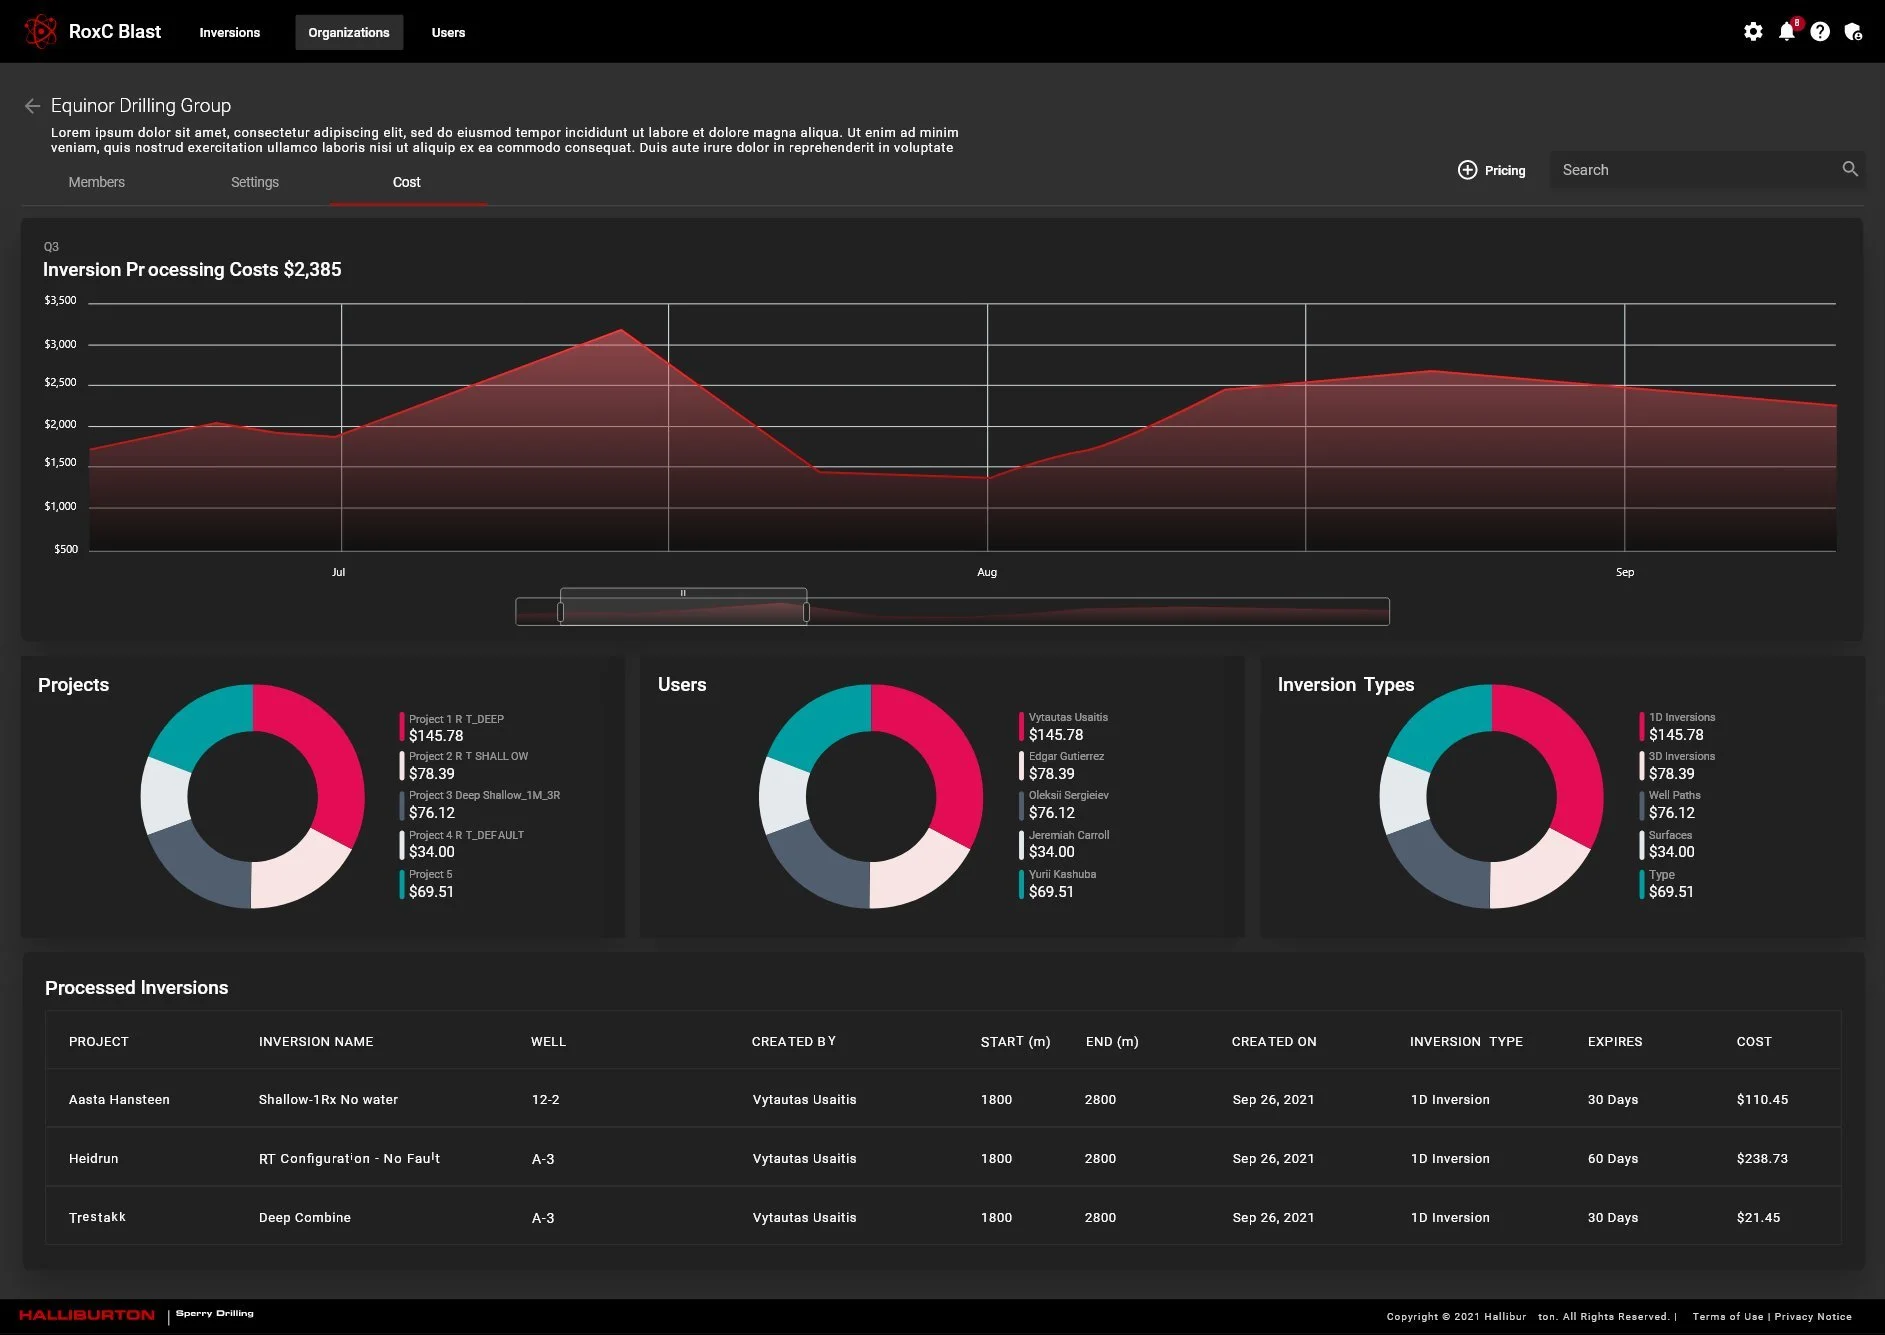This screenshot has height=1335, width=1885.
Task: Click the range selector top grip
Action: [x=683, y=593]
